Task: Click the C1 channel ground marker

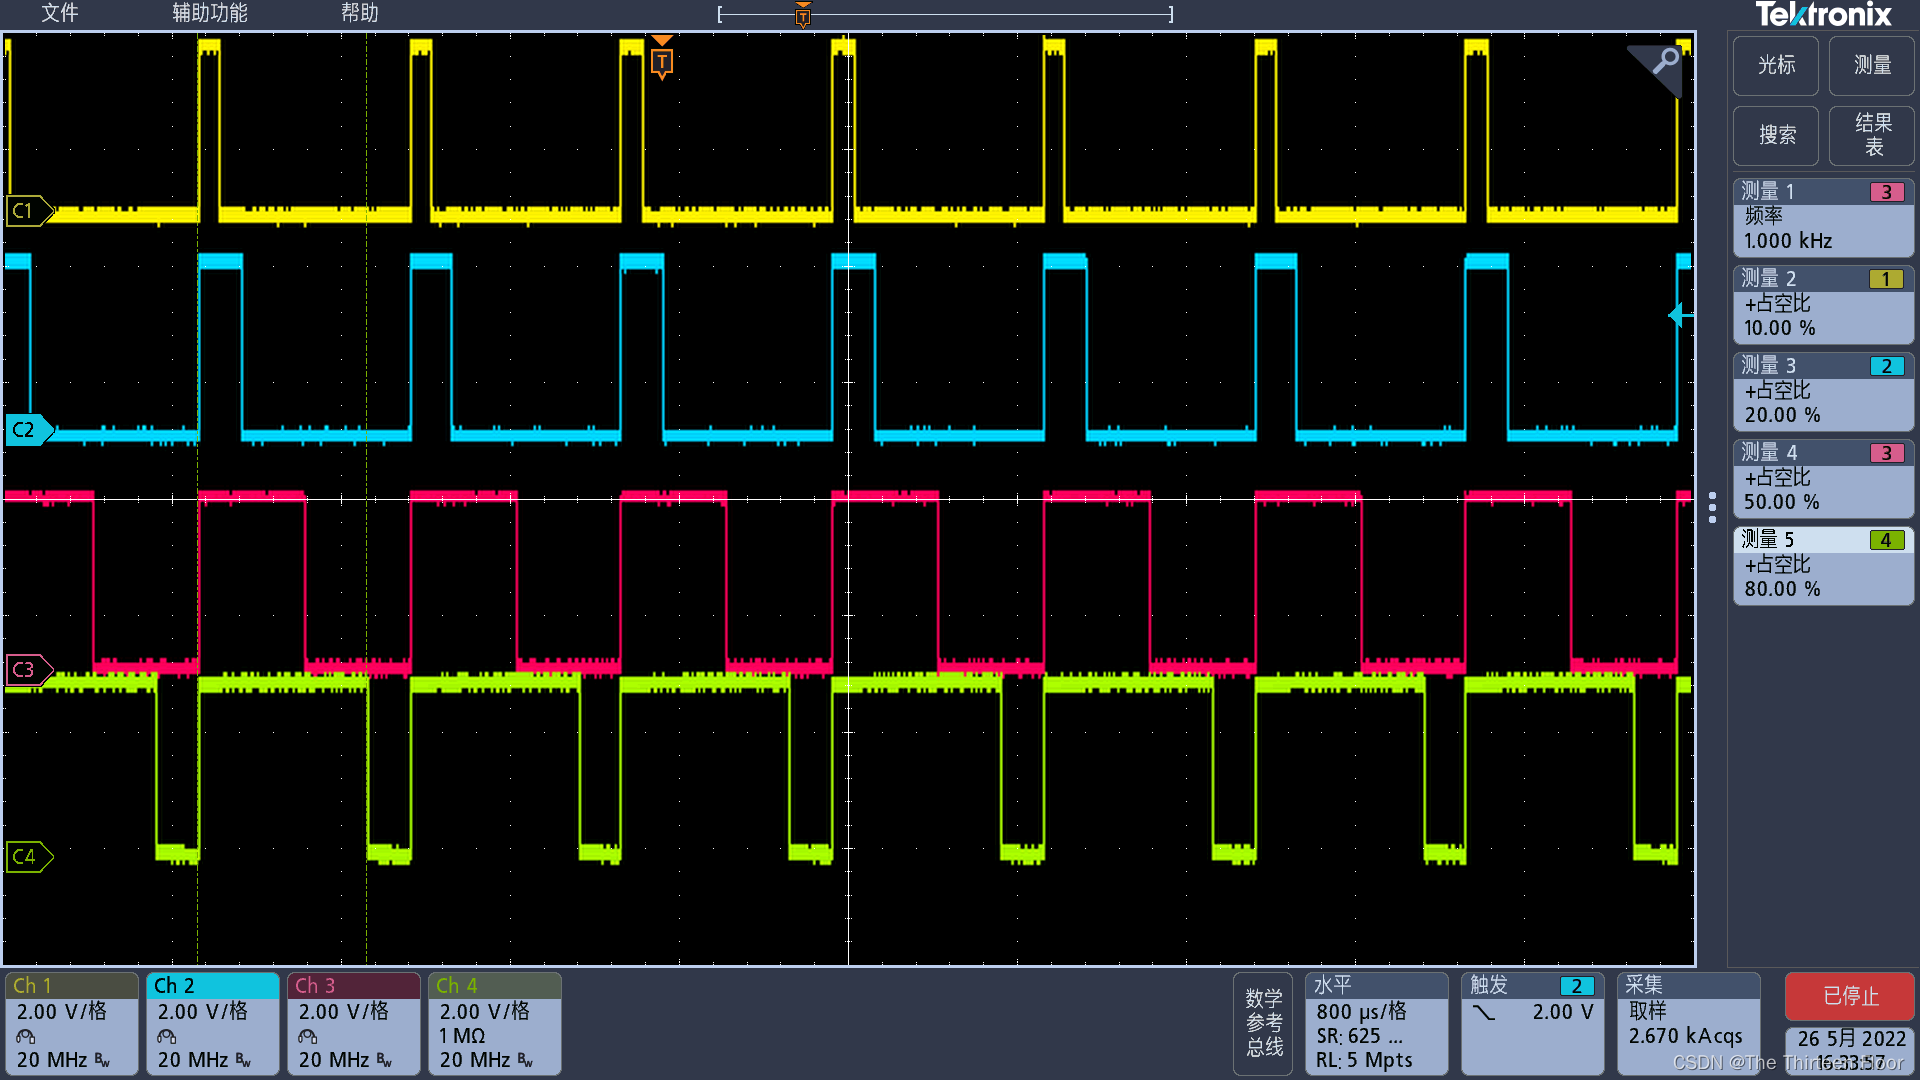Action: [x=26, y=211]
